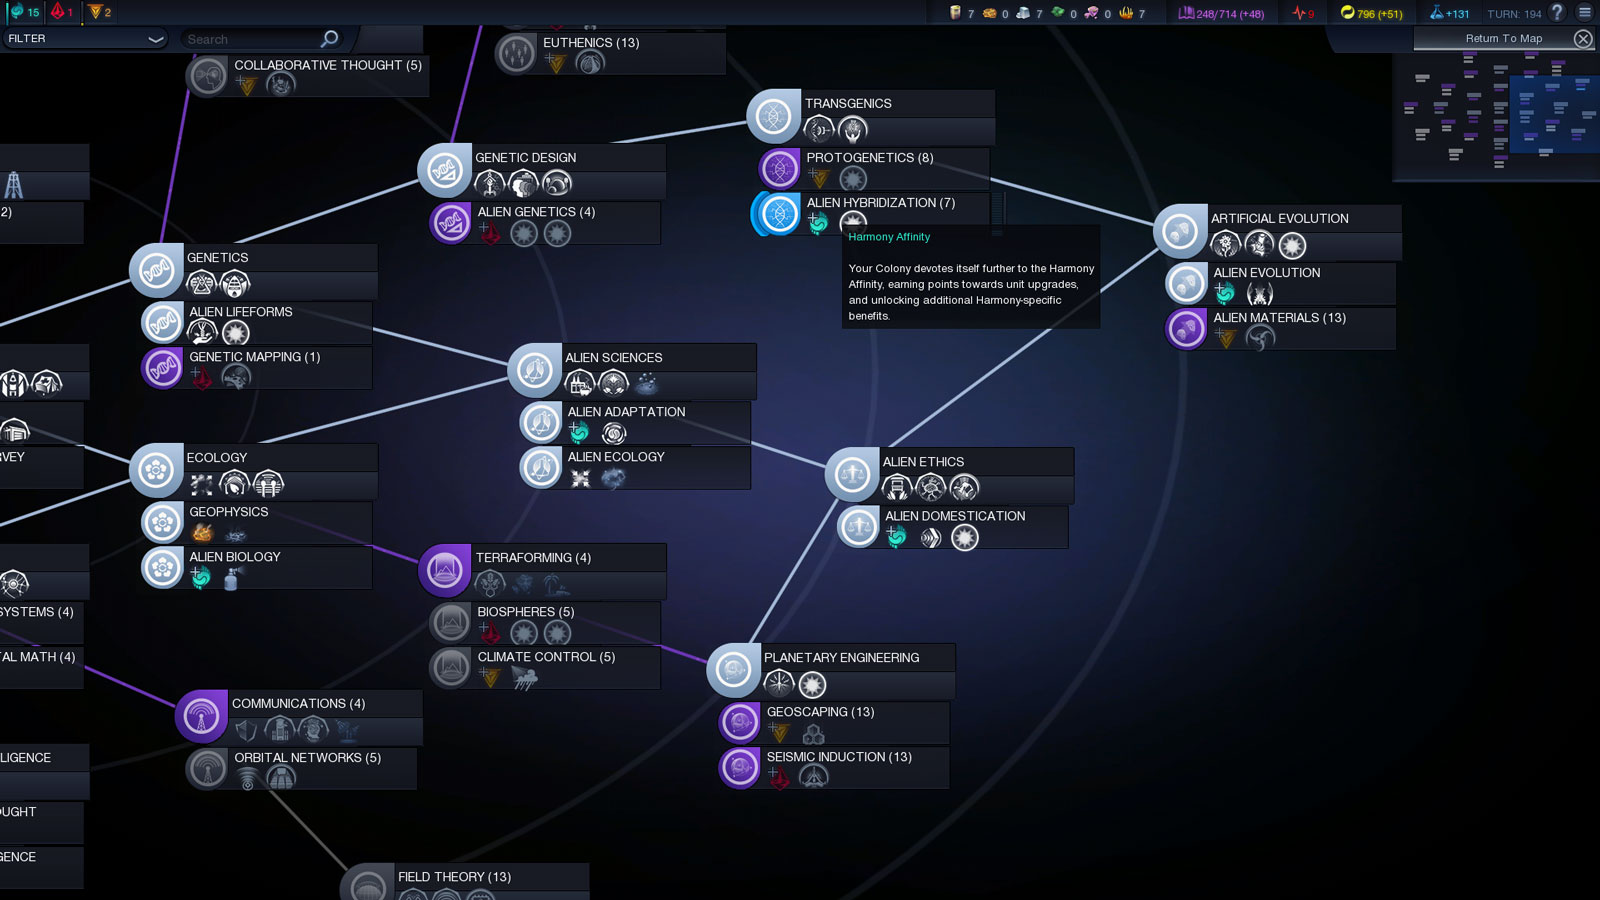Select the Seismic Induction leaf tech icon
The height and width of the screenshot is (900, 1600).
(740, 768)
